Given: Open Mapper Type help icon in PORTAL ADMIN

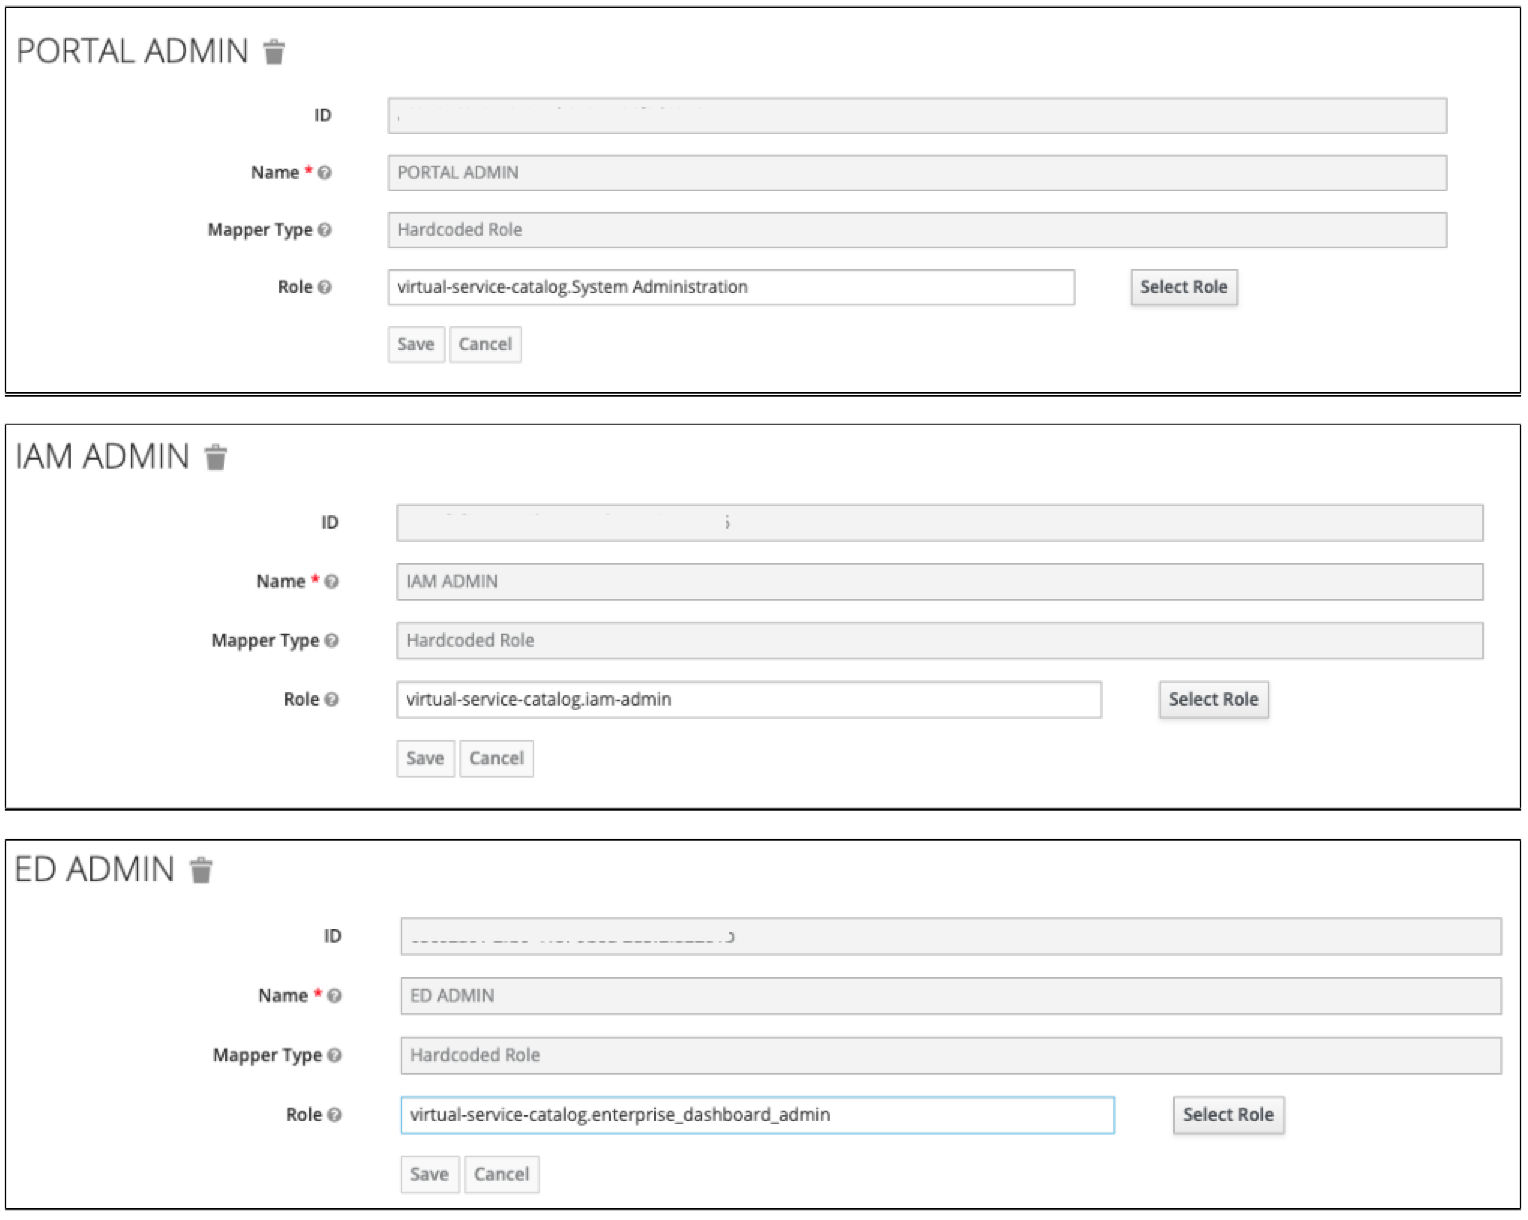Looking at the screenshot, I should coord(324,230).
